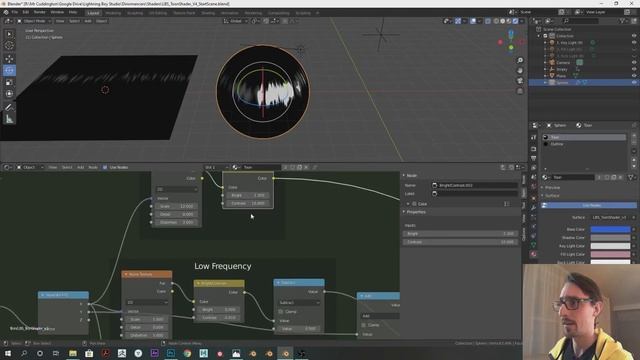Open the Material properties tab icon
The width and height of the screenshot is (640, 360).
point(533,254)
